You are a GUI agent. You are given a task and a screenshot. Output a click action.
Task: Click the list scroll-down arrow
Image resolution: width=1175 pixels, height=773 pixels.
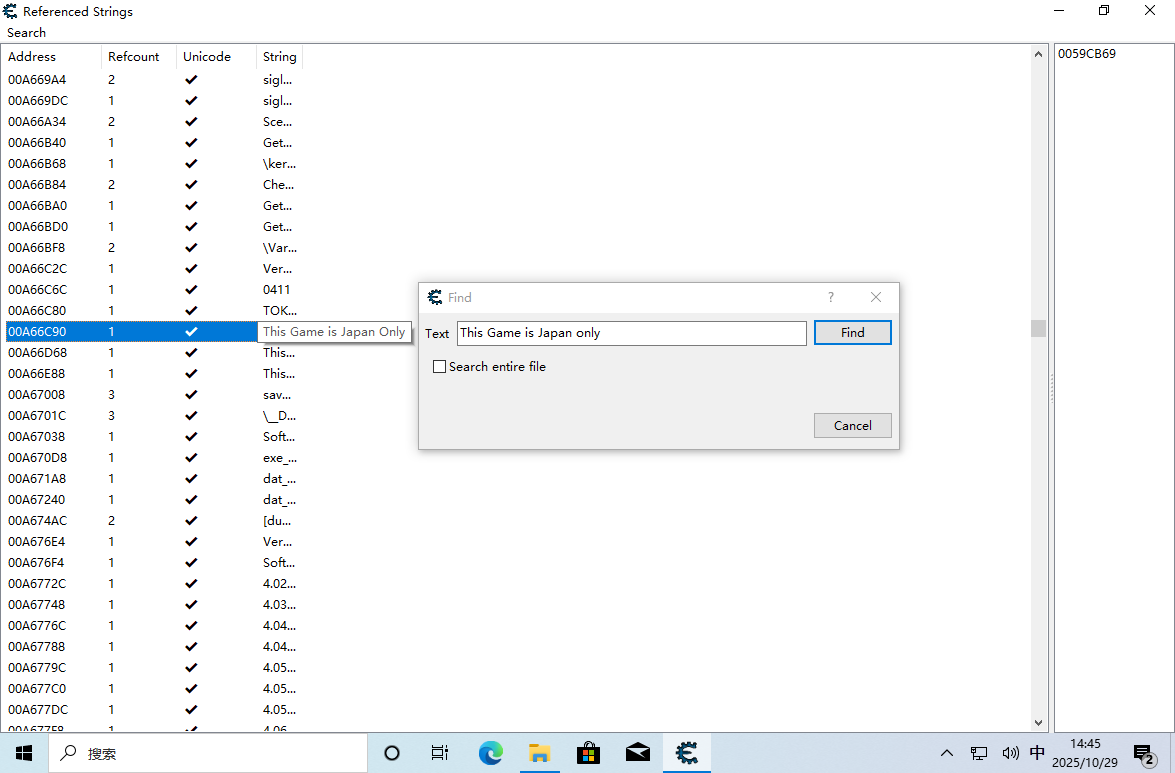1038,722
